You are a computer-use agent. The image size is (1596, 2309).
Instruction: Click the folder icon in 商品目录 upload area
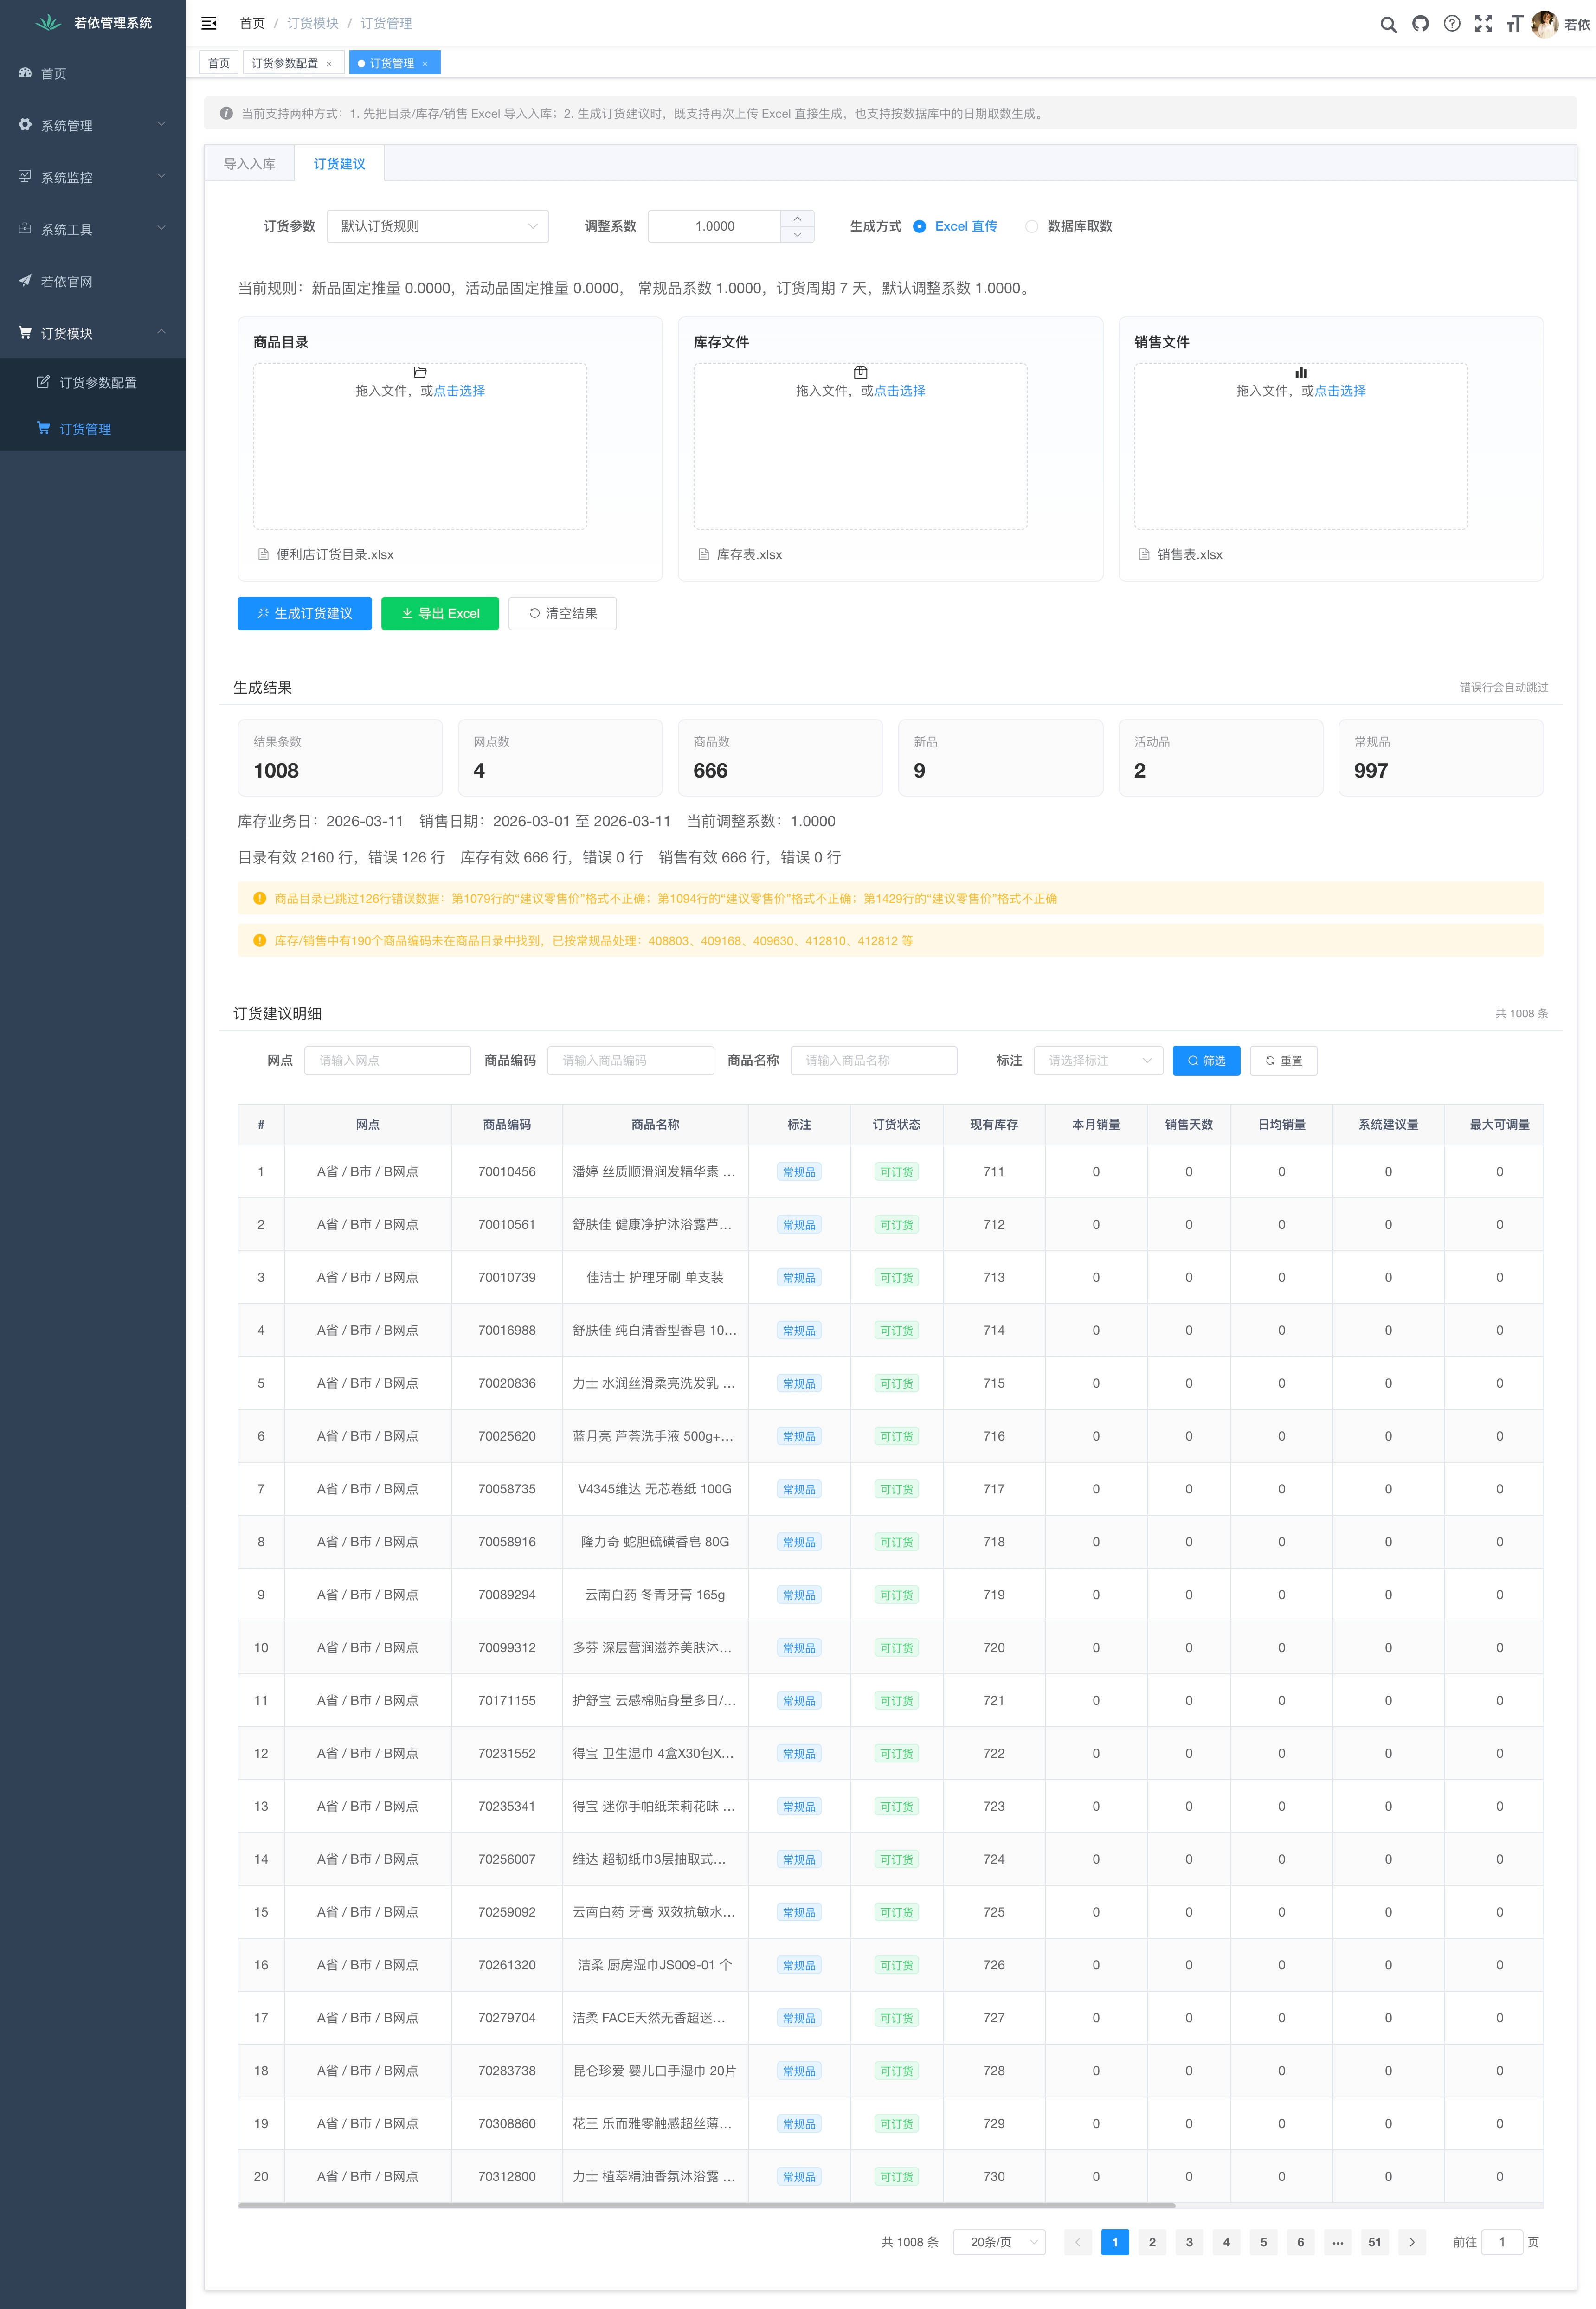tap(420, 372)
